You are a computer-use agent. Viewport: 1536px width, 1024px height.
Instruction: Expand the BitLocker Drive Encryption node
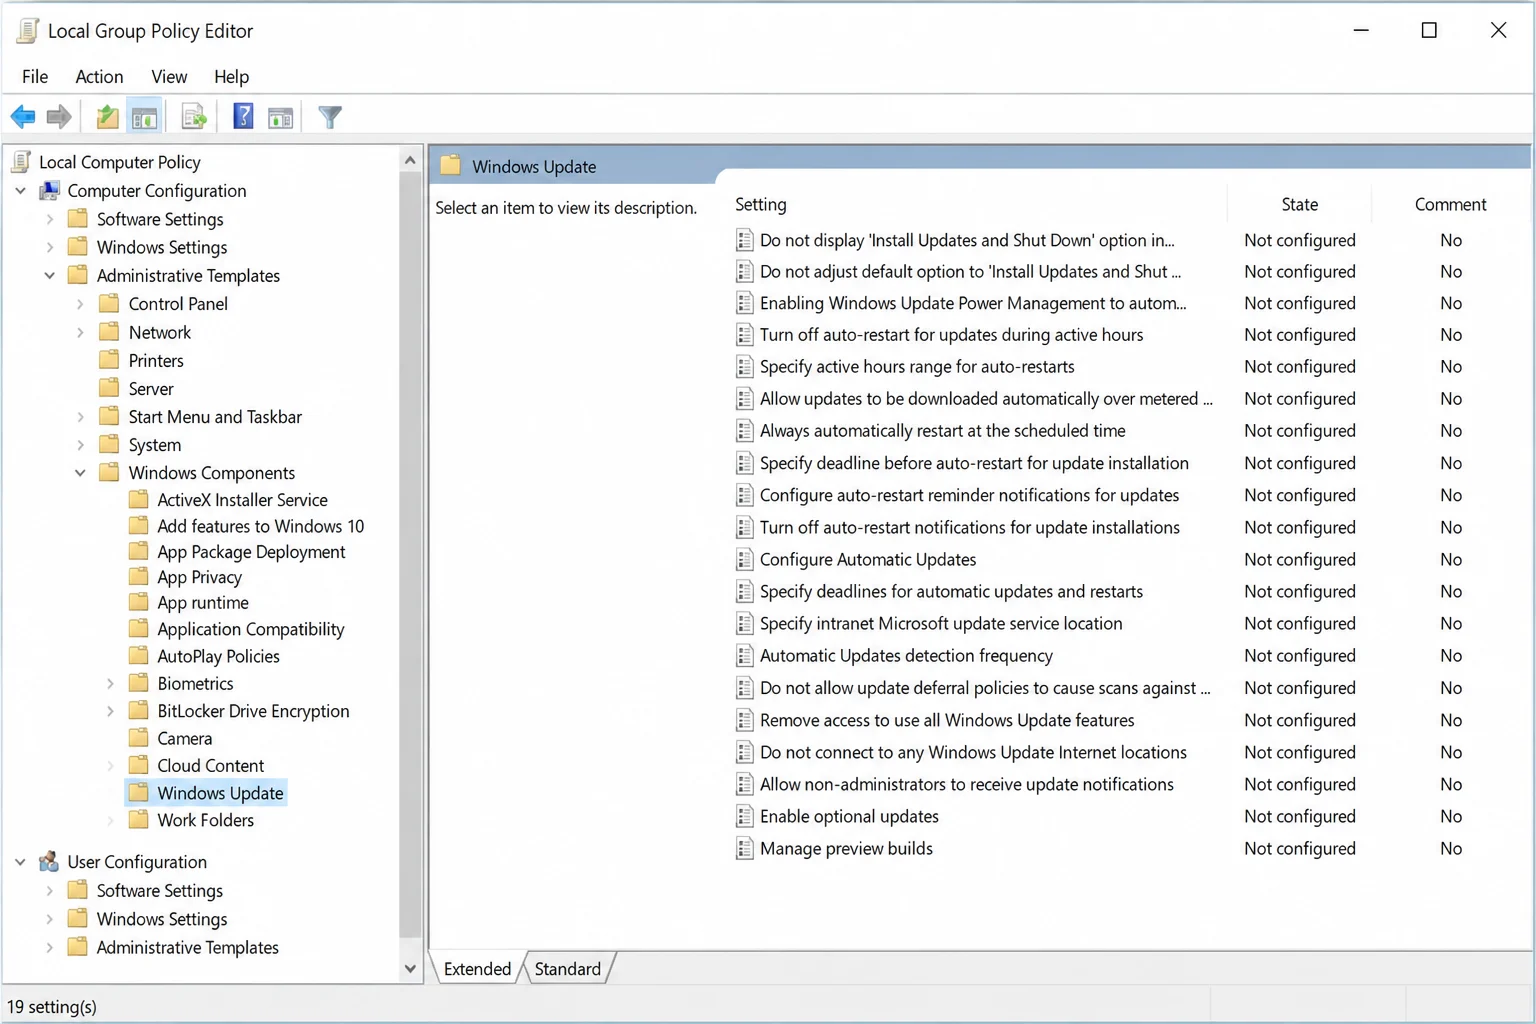(x=110, y=711)
